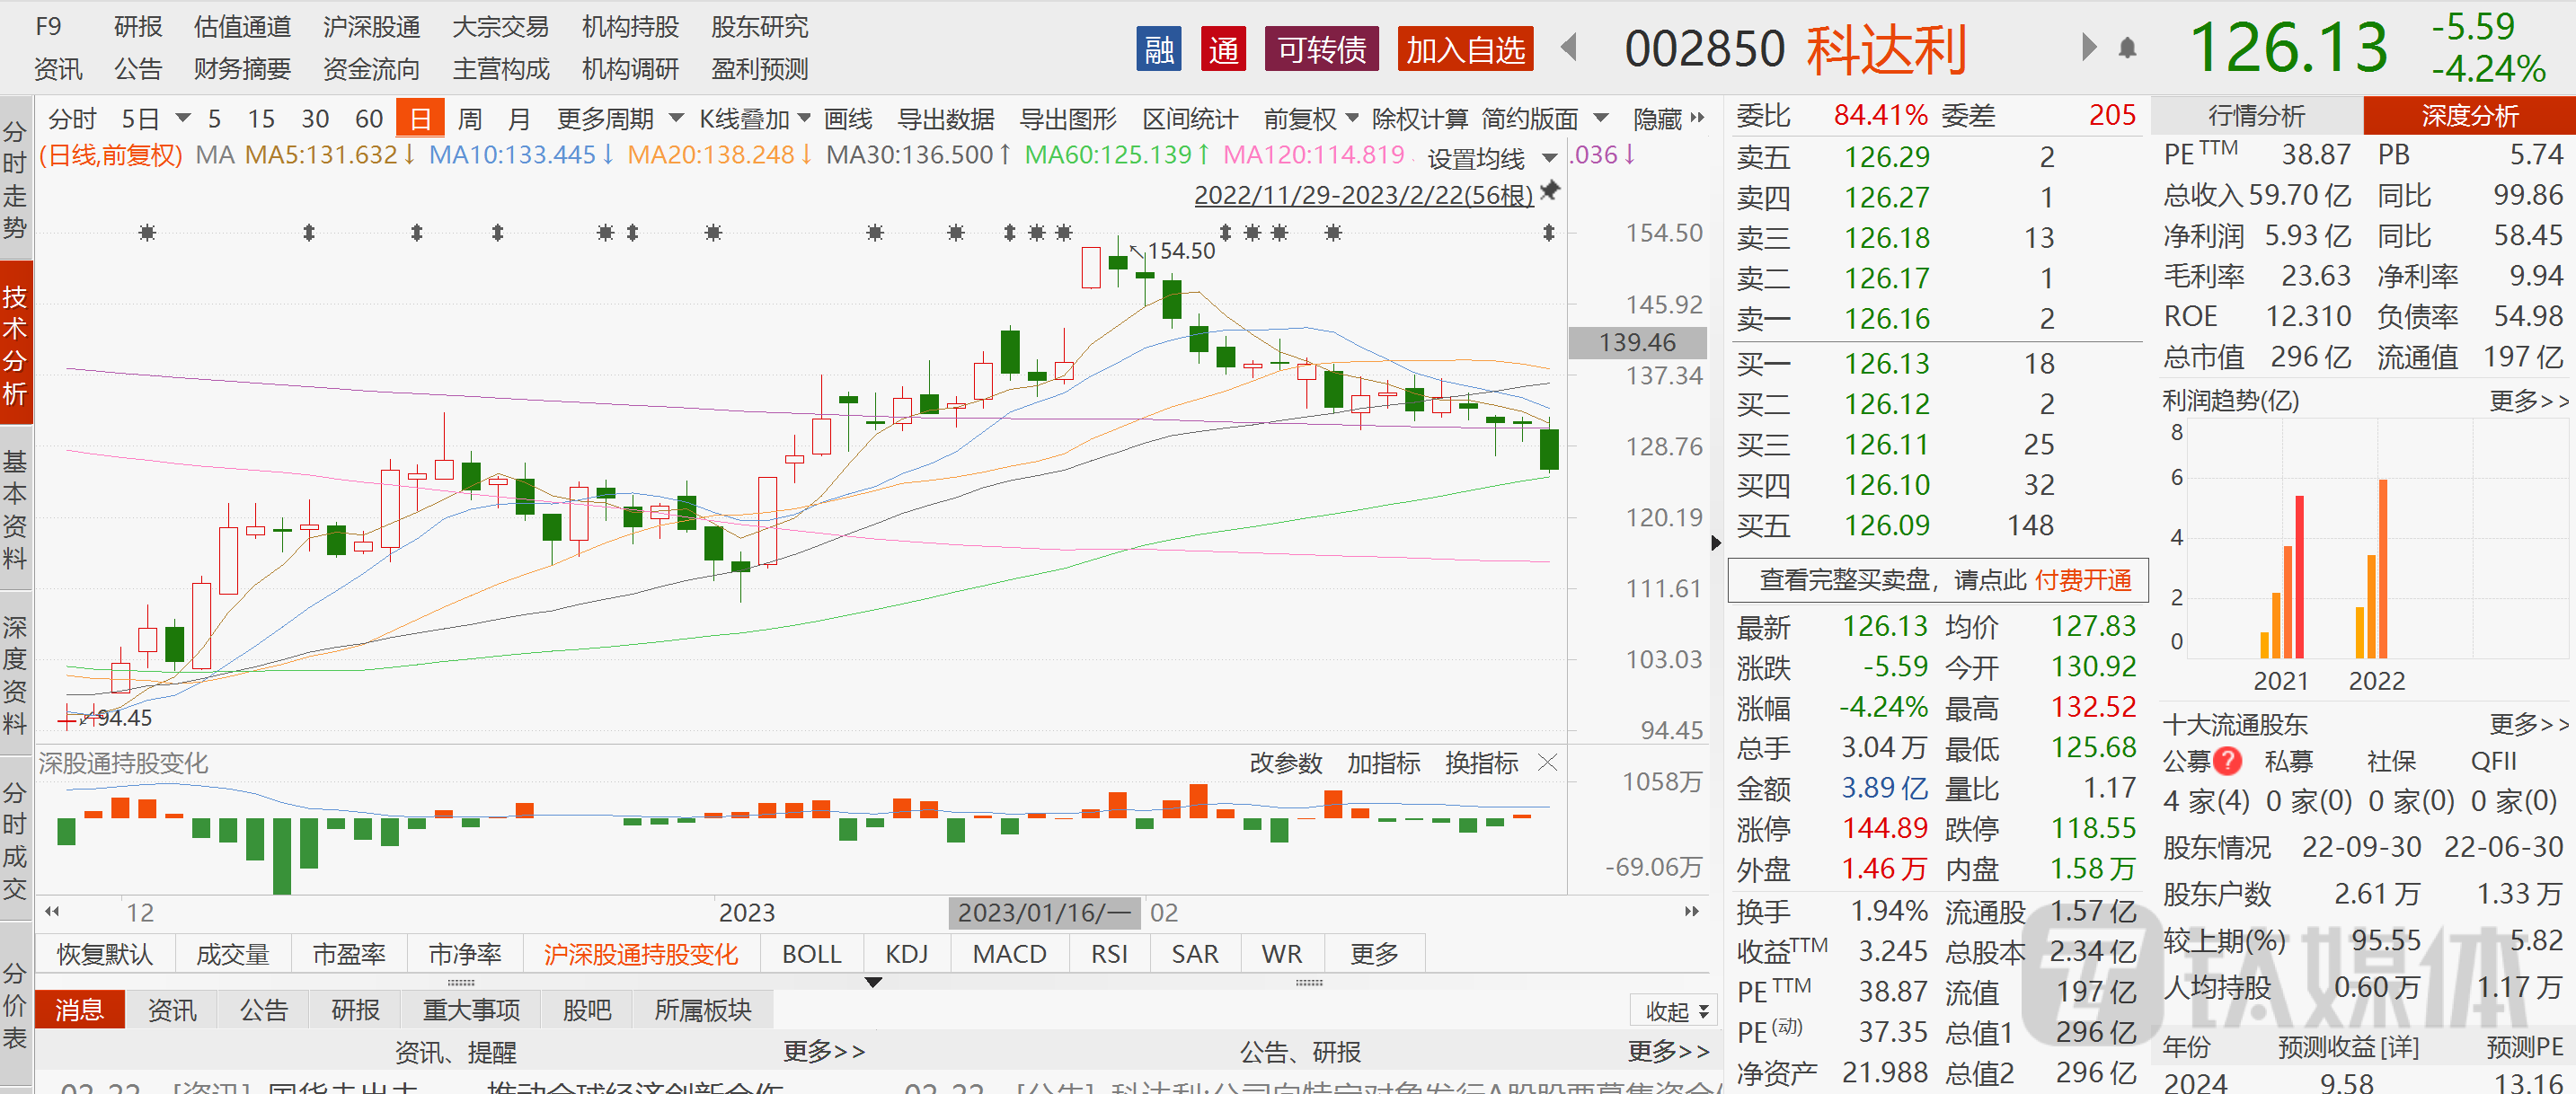Switch chart to 日 daily period

(x=420, y=119)
